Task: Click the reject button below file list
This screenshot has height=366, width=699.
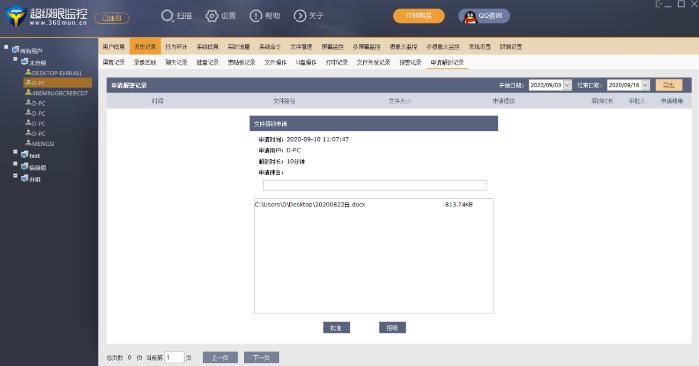Action: [x=392, y=328]
